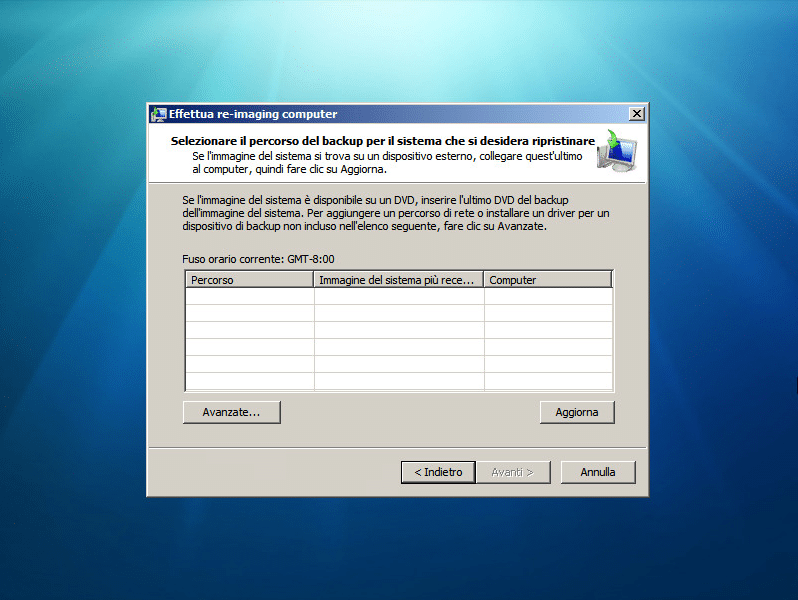This screenshot has width=798, height=600.
Task: Sort by the Percorso column header
Action: coord(249,280)
